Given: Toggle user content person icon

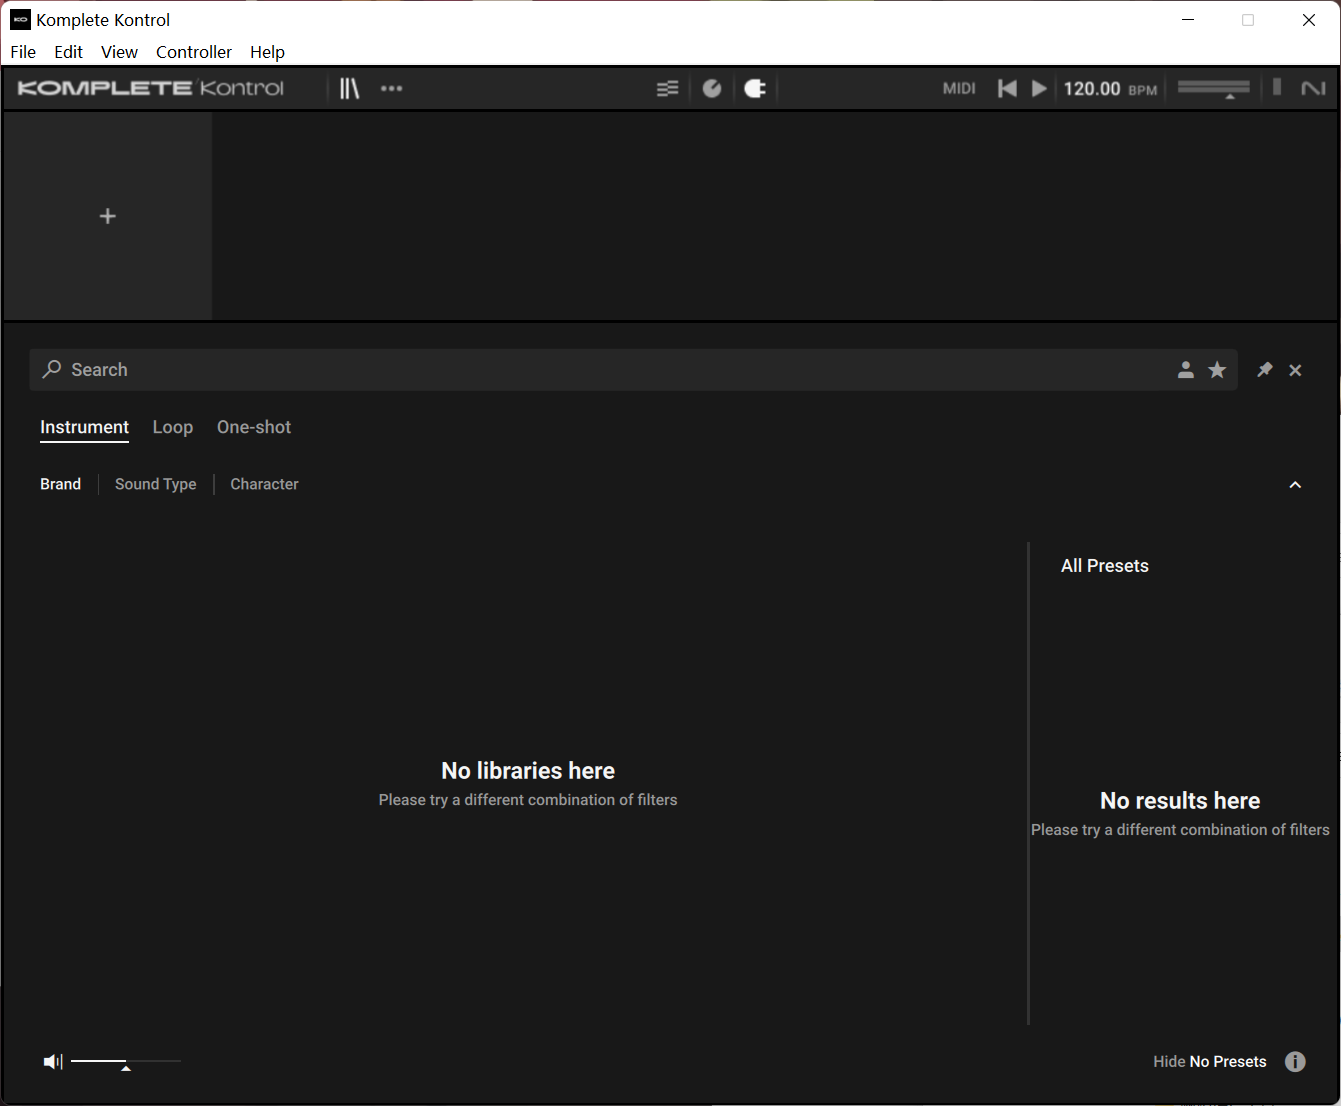Looking at the screenshot, I should tap(1185, 370).
